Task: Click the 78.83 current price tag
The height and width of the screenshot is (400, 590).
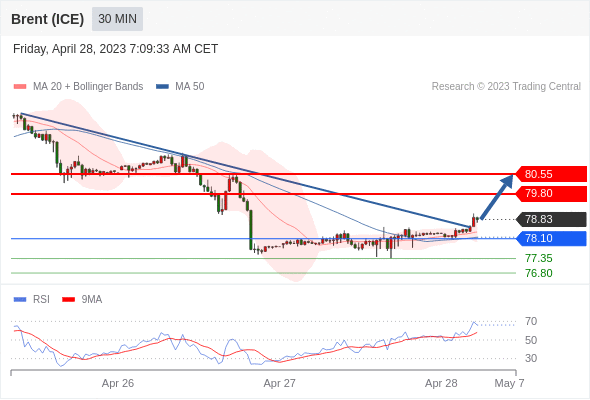Action: tap(551, 219)
